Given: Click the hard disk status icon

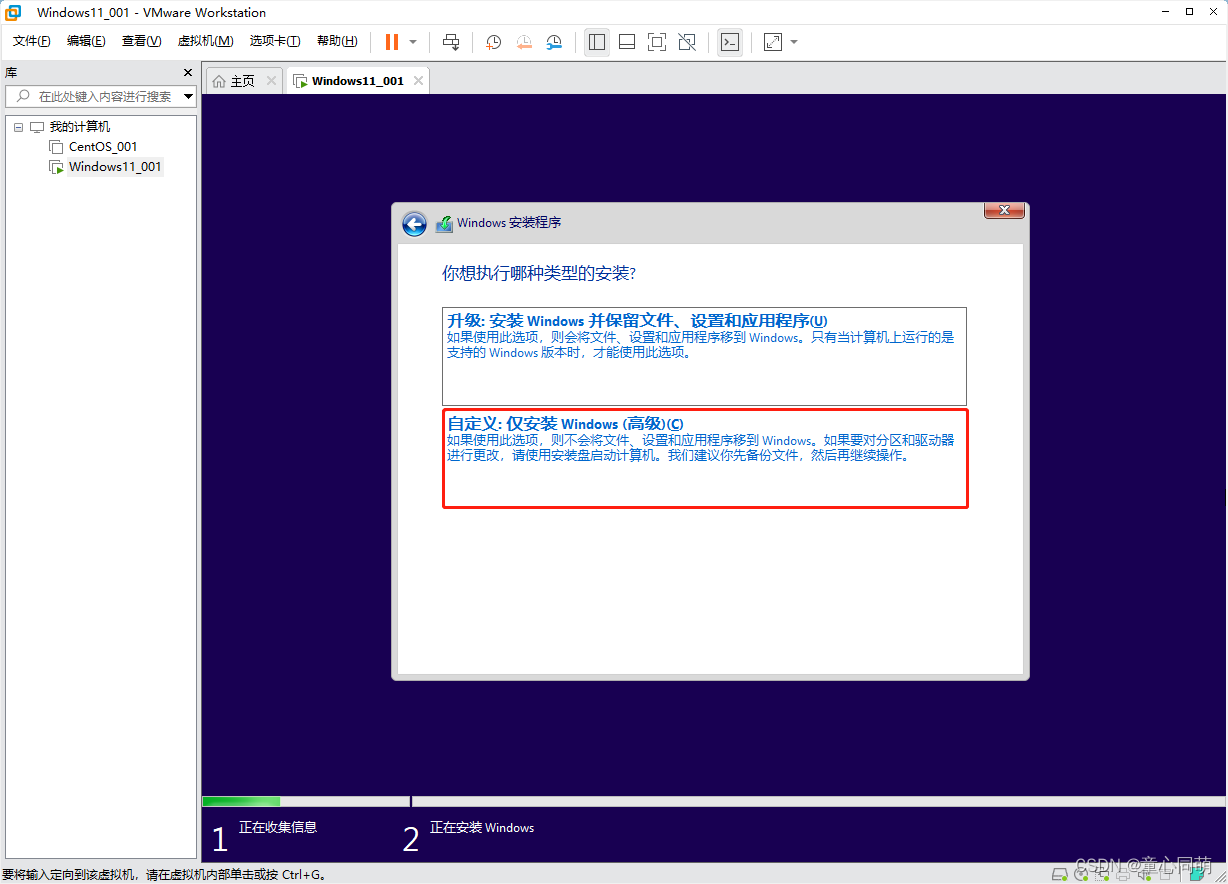Looking at the screenshot, I should (1060, 873).
